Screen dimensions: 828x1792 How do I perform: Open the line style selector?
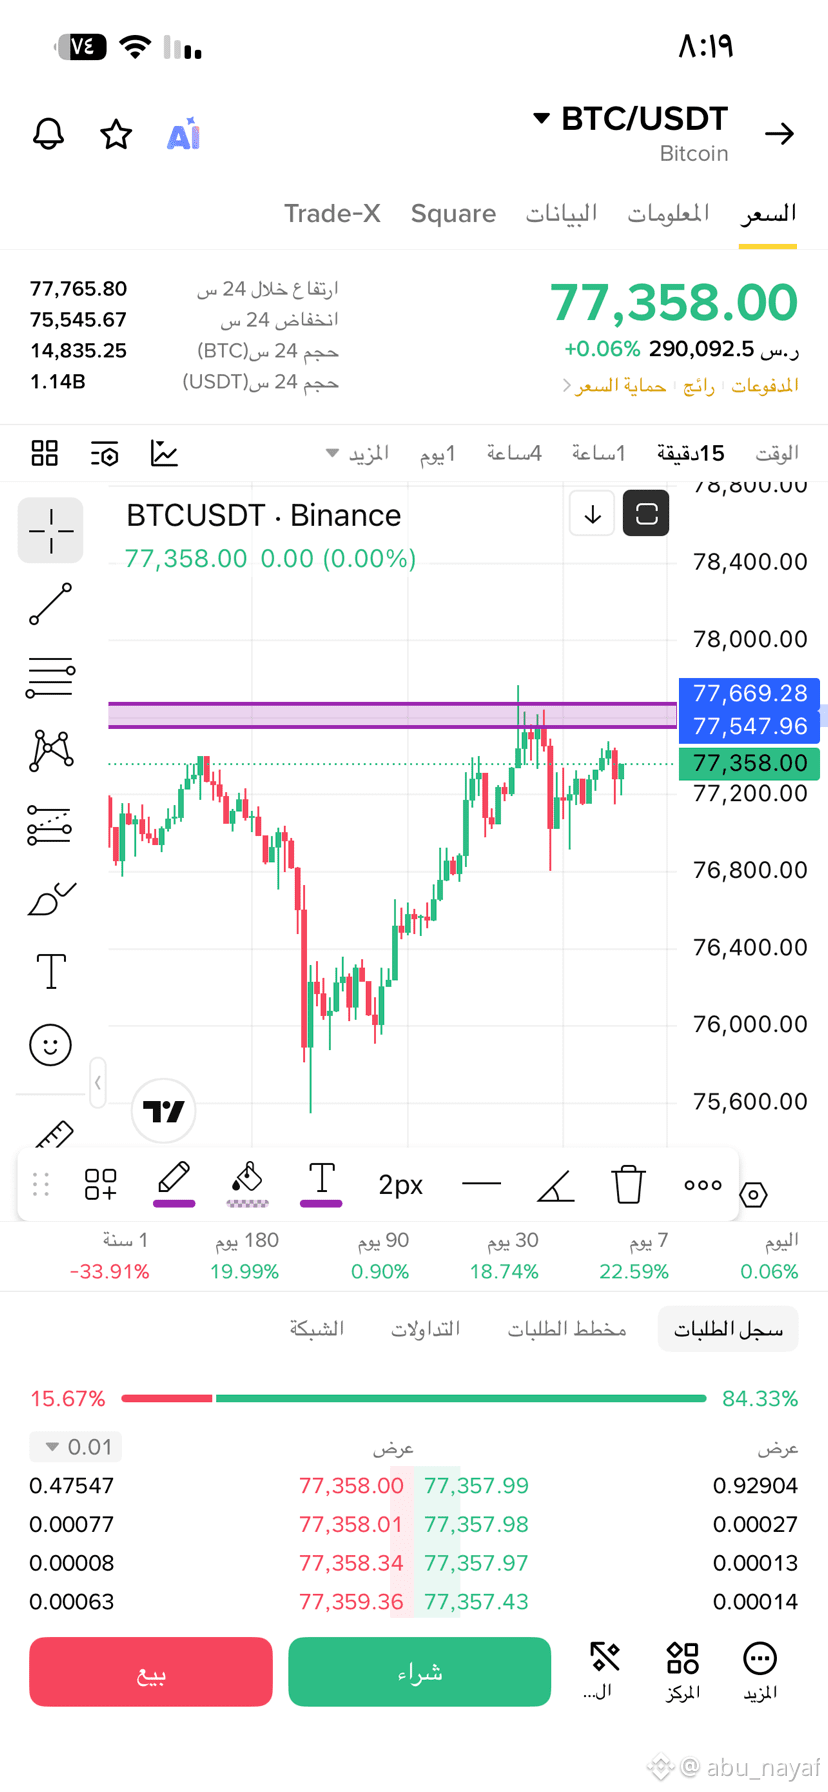pos(481,1185)
